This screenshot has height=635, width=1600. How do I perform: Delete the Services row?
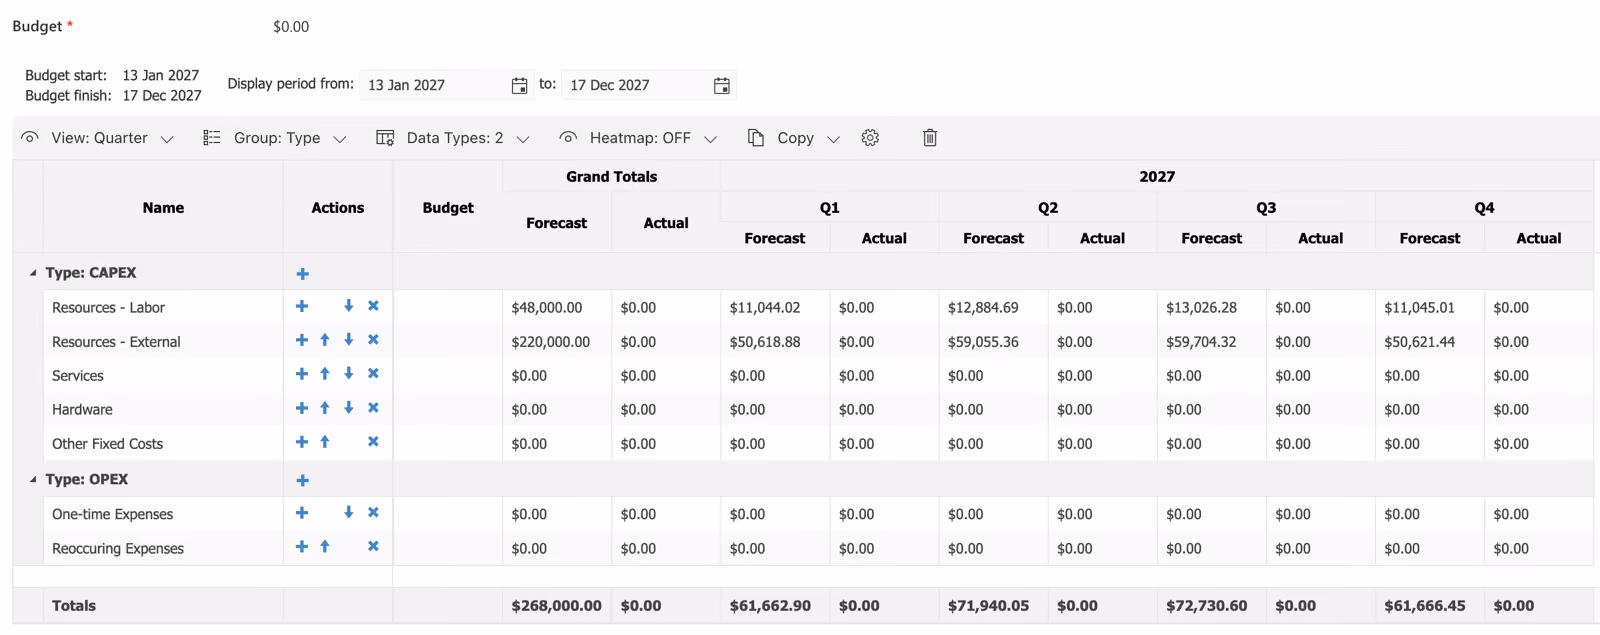(x=373, y=374)
